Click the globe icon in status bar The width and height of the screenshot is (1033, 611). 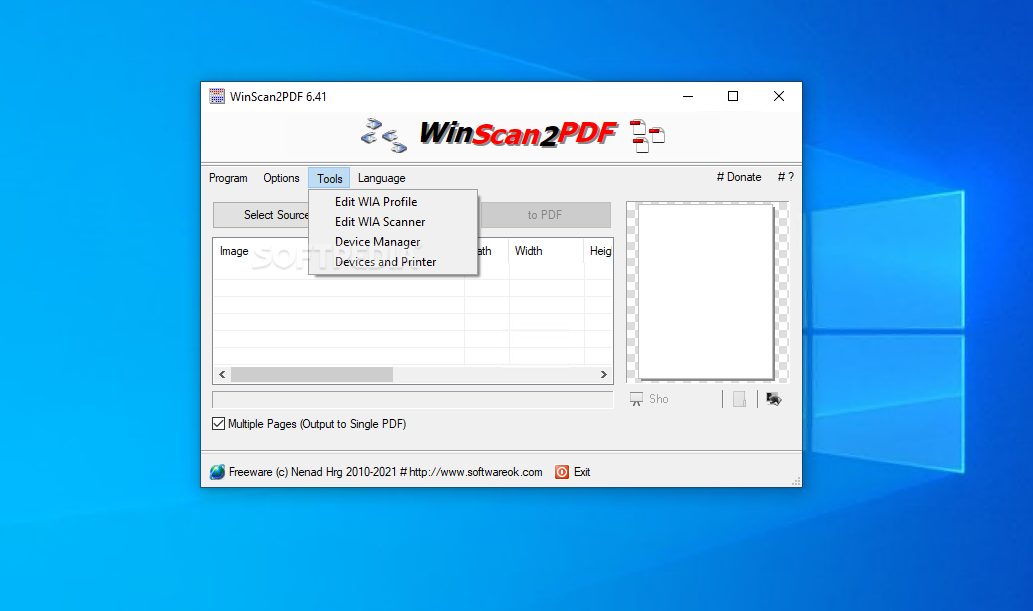point(217,472)
